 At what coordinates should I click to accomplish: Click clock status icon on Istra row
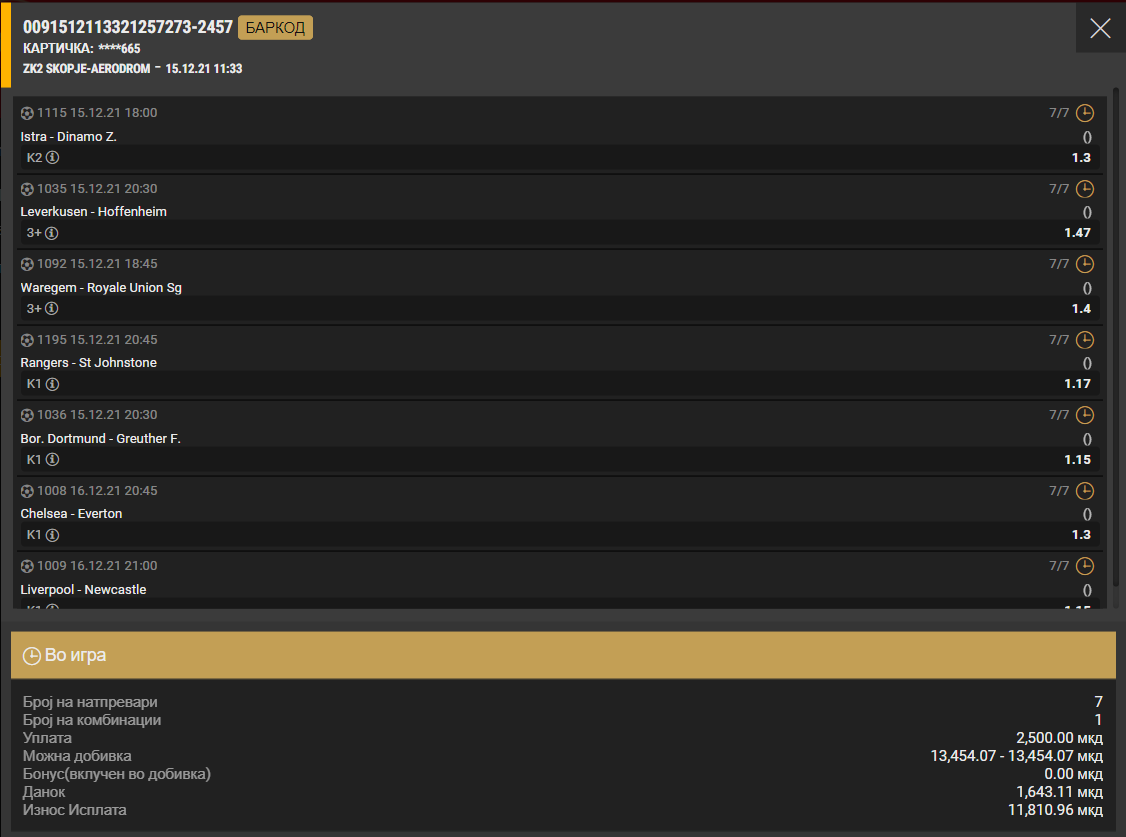[x=1085, y=113]
